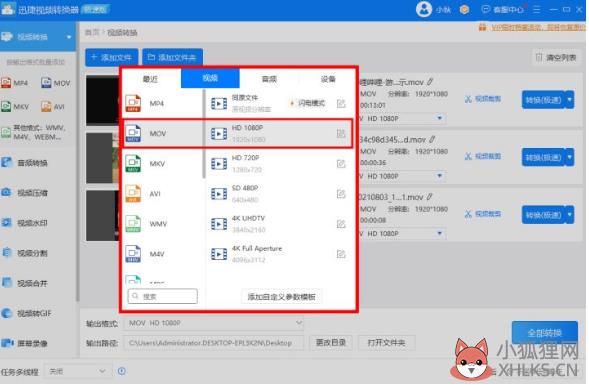Expand video conversion sidebar section
The height and width of the screenshot is (386, 589).
tap(69, 37)
